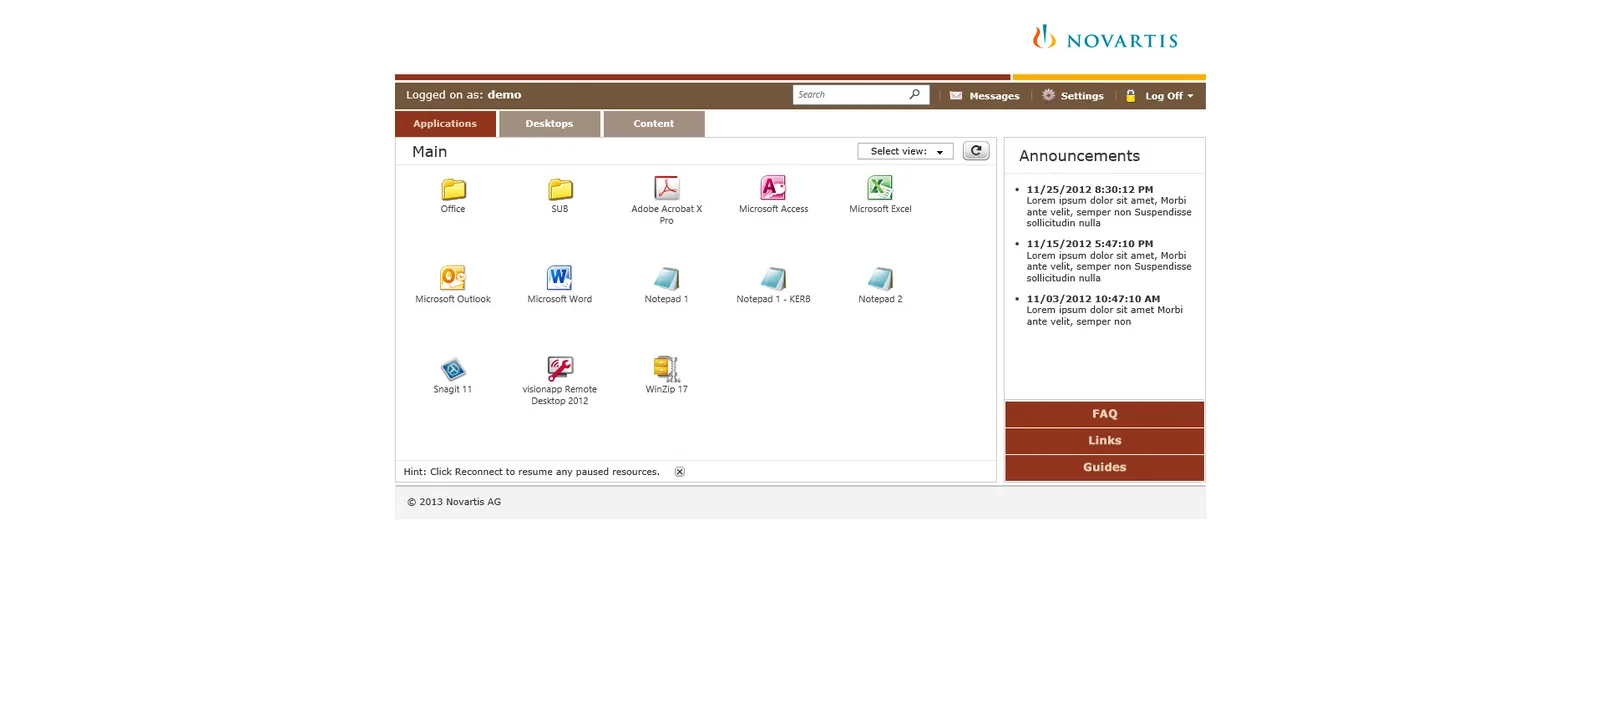Launch Microsoft Access application
Image resolution: width=1600 pixels, height=723 pixels.
773,188
